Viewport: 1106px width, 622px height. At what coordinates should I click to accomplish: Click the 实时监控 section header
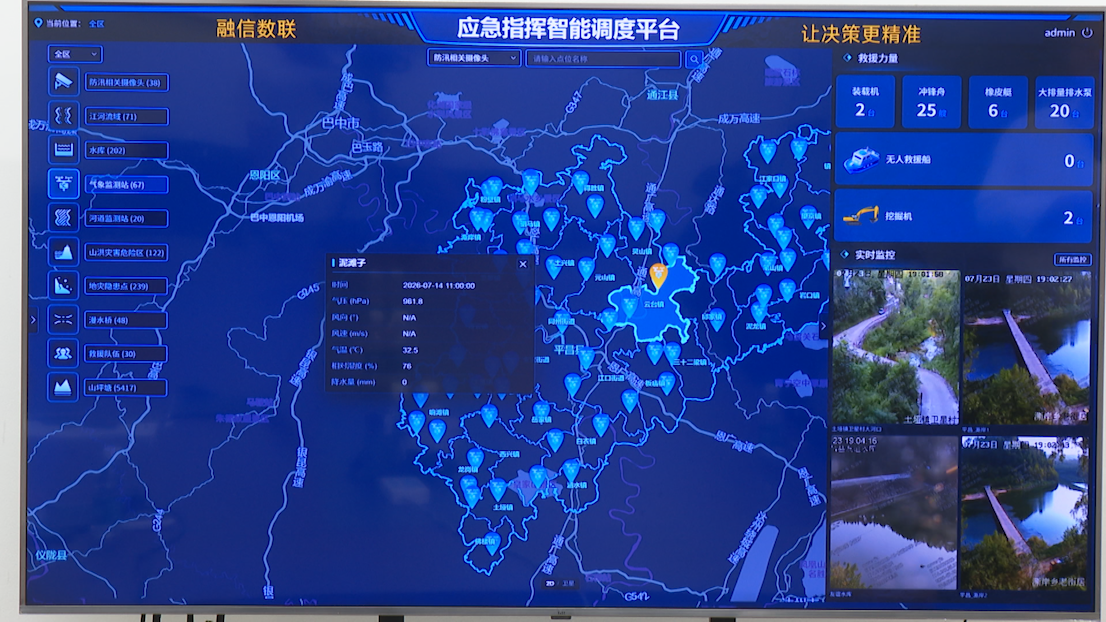[875, 255]
